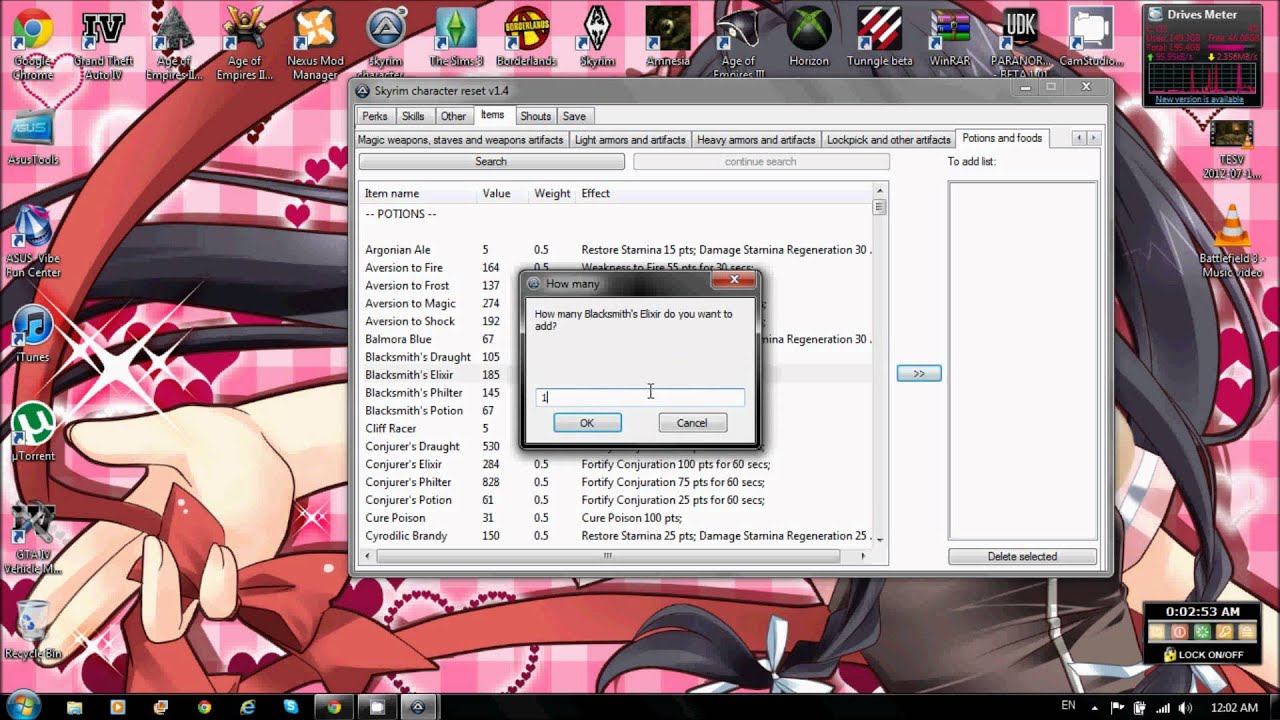Click the red power button in lock widget
Screen dimensions: 1280x720
pyautogui.click(x=1178, y=632)
